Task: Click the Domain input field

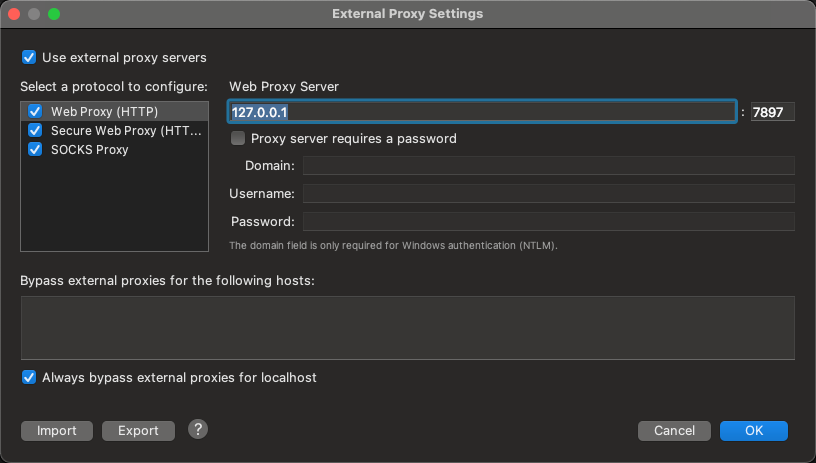Action: coord(549,165)
